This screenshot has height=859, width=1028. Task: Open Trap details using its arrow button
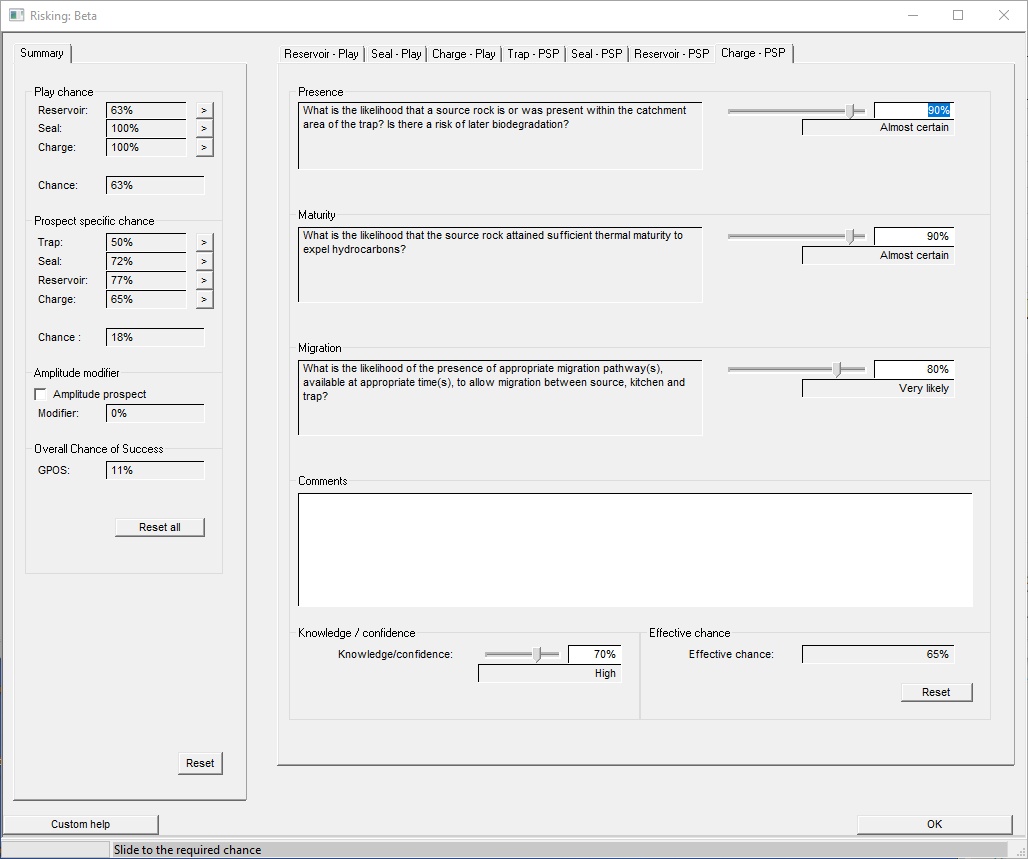pyautogui.click(x=204, y=242)
